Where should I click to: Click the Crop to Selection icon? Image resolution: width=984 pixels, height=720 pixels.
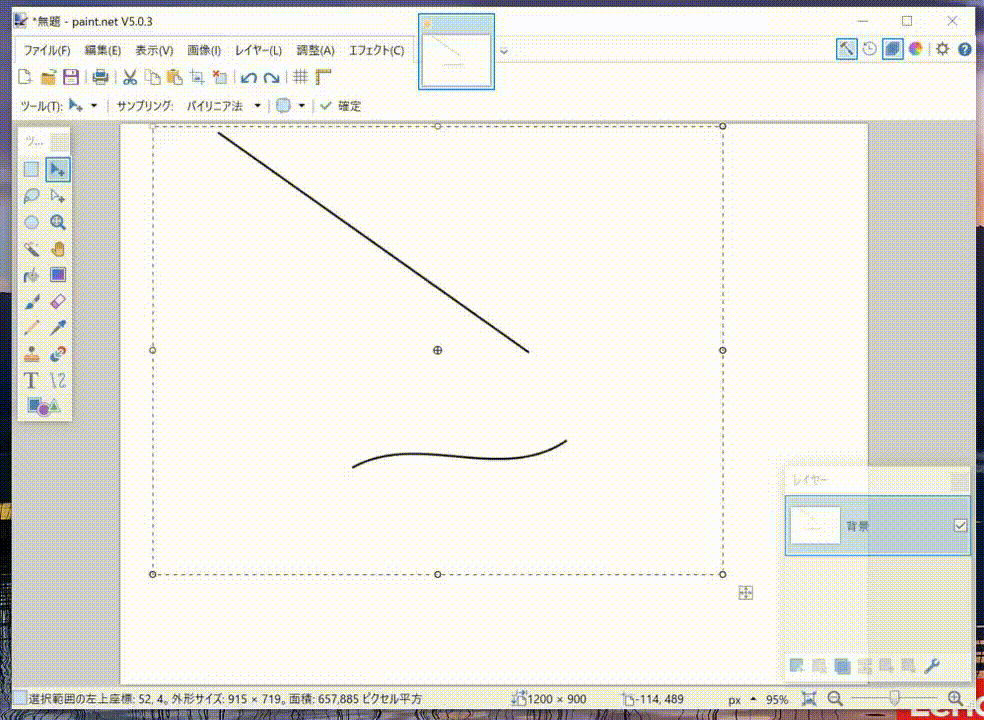tap(198, 77)
